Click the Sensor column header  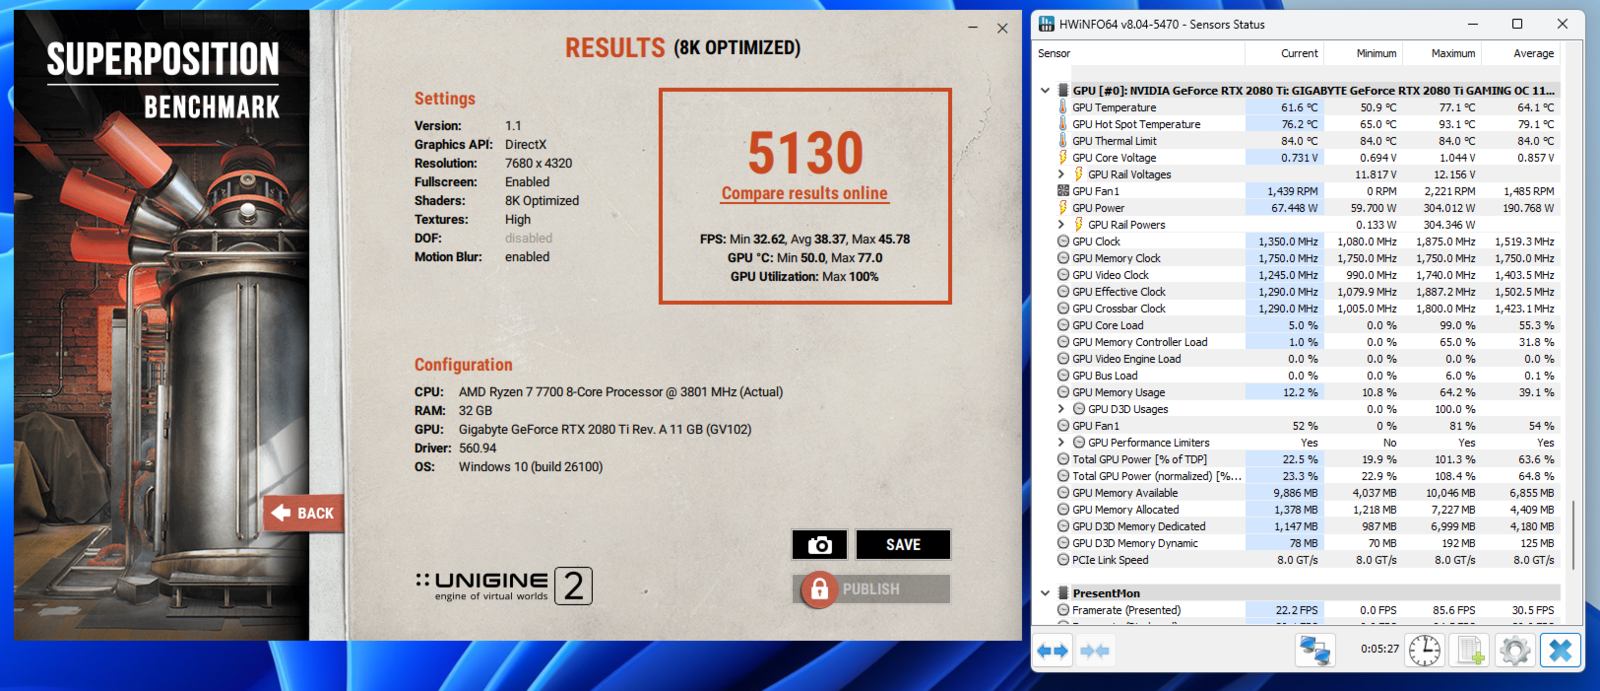point(1054,53)
